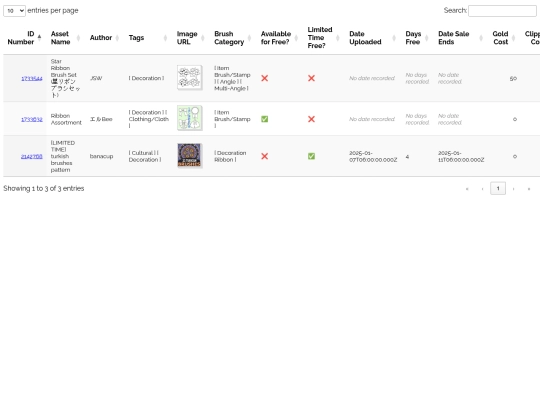Go to previous page of results
Image resolution: width=540 pixels, height=405 pixels.
482,189
